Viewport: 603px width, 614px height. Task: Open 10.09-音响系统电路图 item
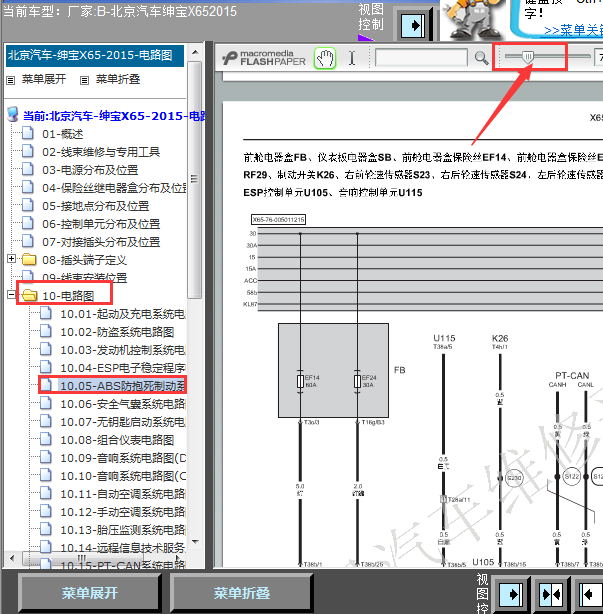(x=123, y=458)
